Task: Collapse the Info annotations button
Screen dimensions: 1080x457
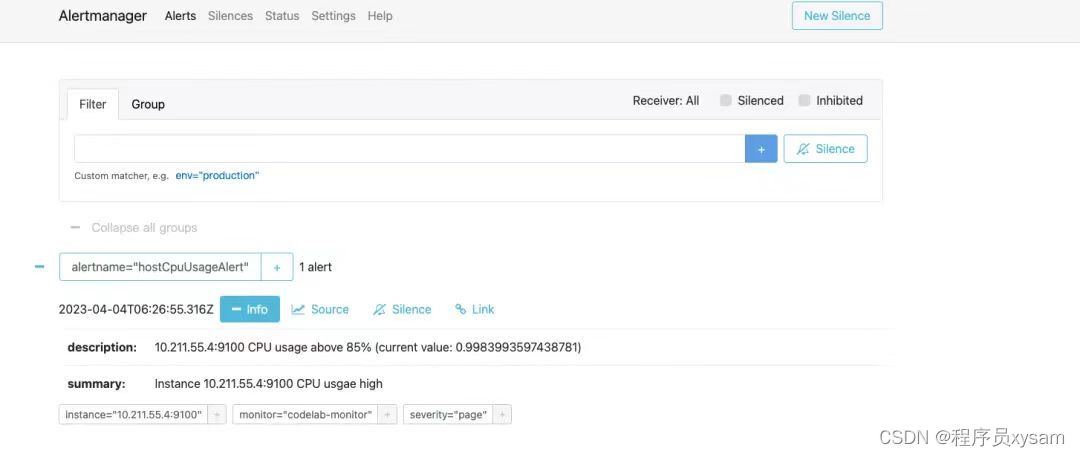Action: 250,309
